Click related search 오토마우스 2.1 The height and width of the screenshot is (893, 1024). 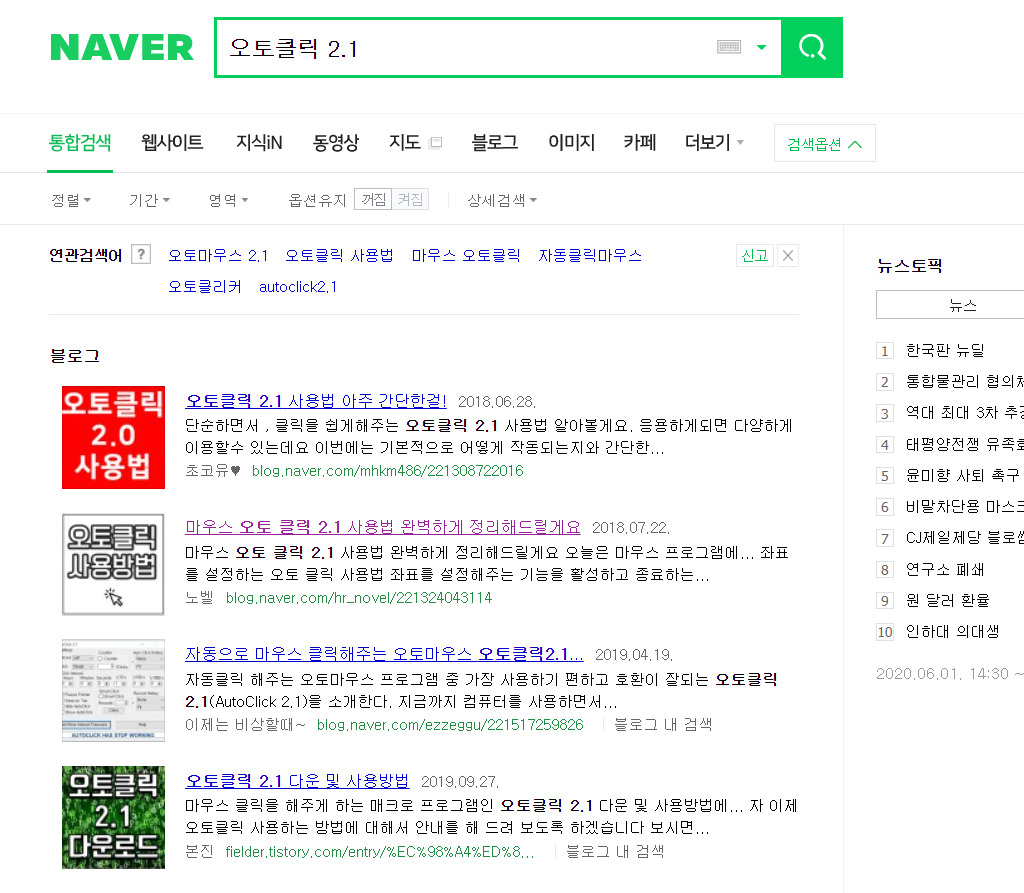218,255
